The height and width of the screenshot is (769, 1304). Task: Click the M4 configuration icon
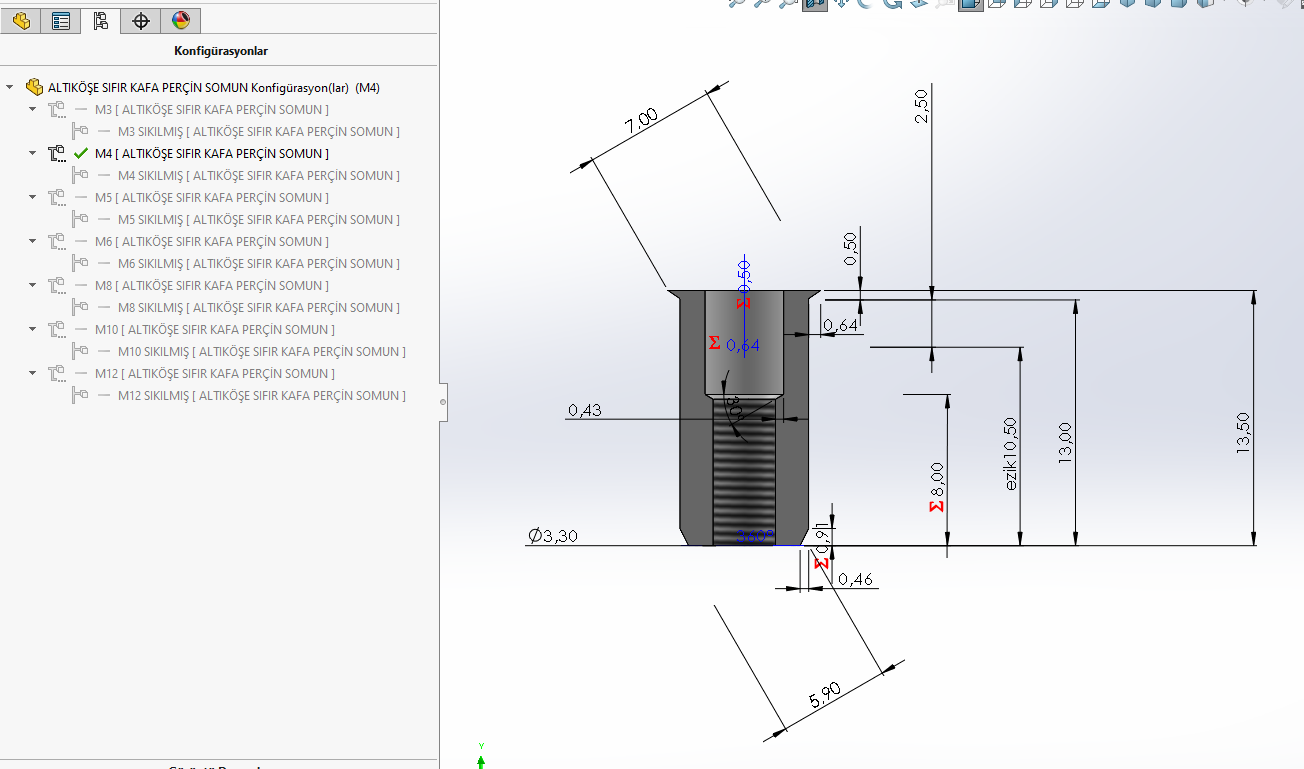[57, 153]
